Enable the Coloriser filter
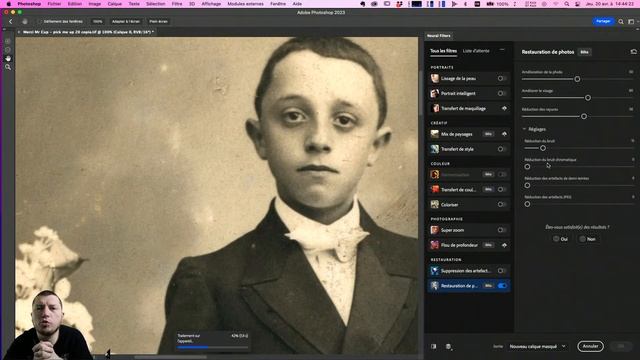640x360 pixels. click(502, 204)
